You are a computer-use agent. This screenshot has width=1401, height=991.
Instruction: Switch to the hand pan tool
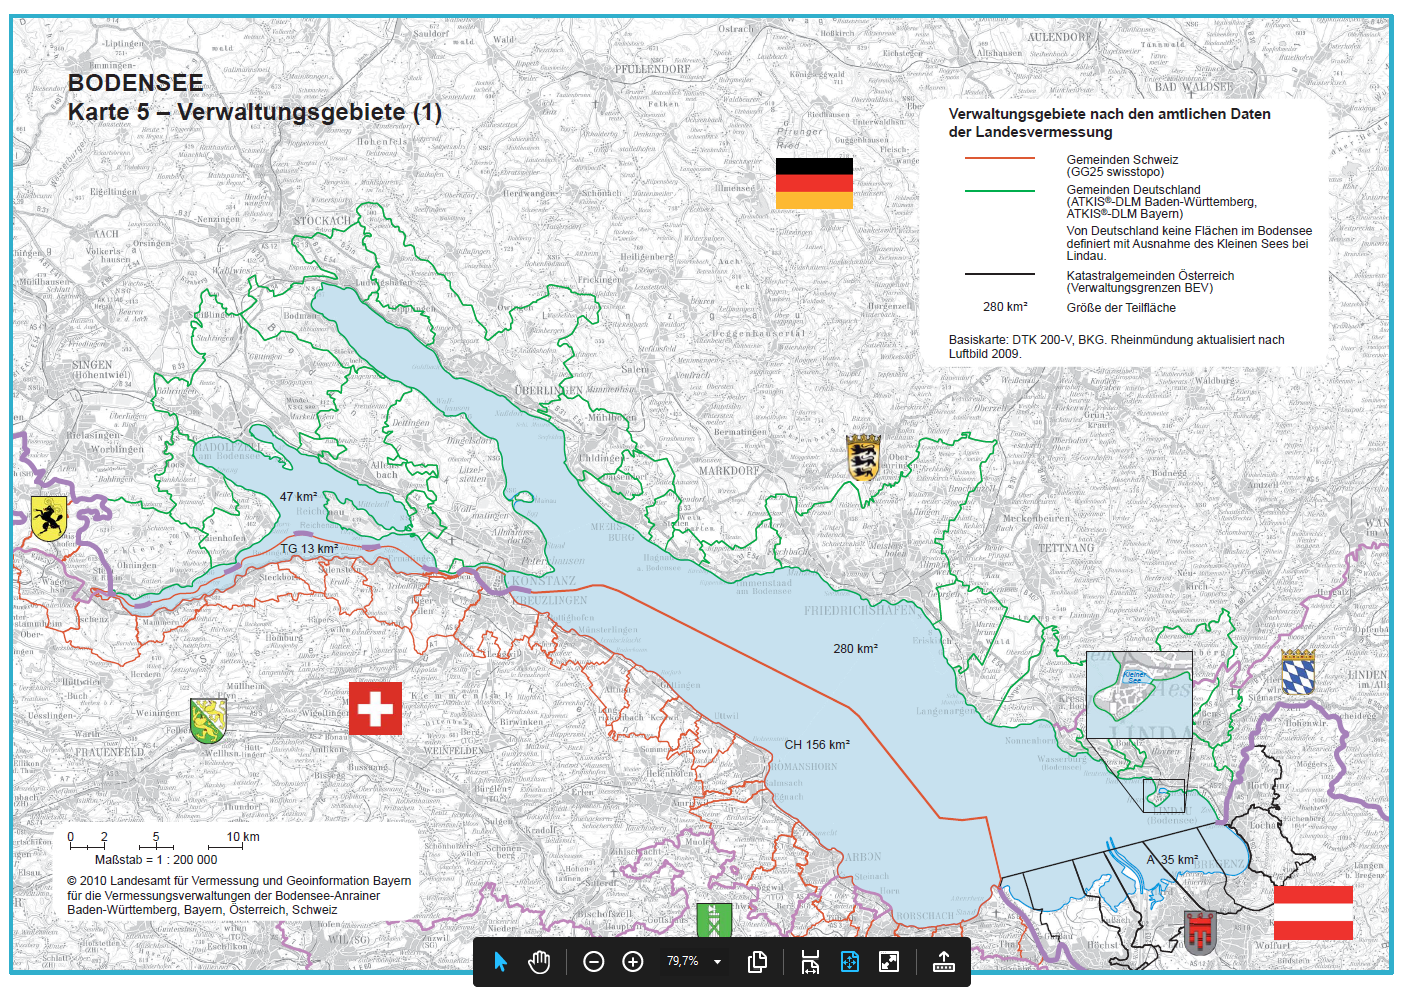[539, 962]
